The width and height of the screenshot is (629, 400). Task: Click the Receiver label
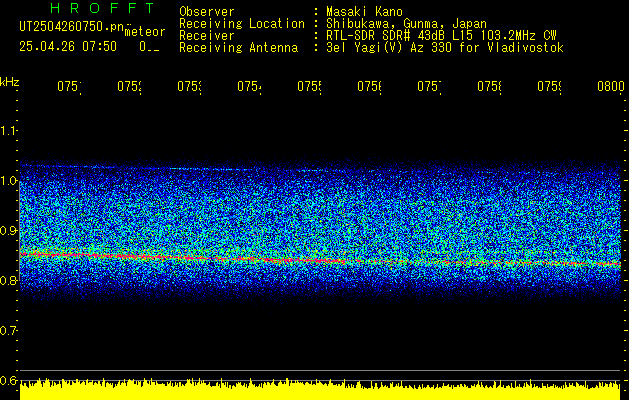pos(207,36)
